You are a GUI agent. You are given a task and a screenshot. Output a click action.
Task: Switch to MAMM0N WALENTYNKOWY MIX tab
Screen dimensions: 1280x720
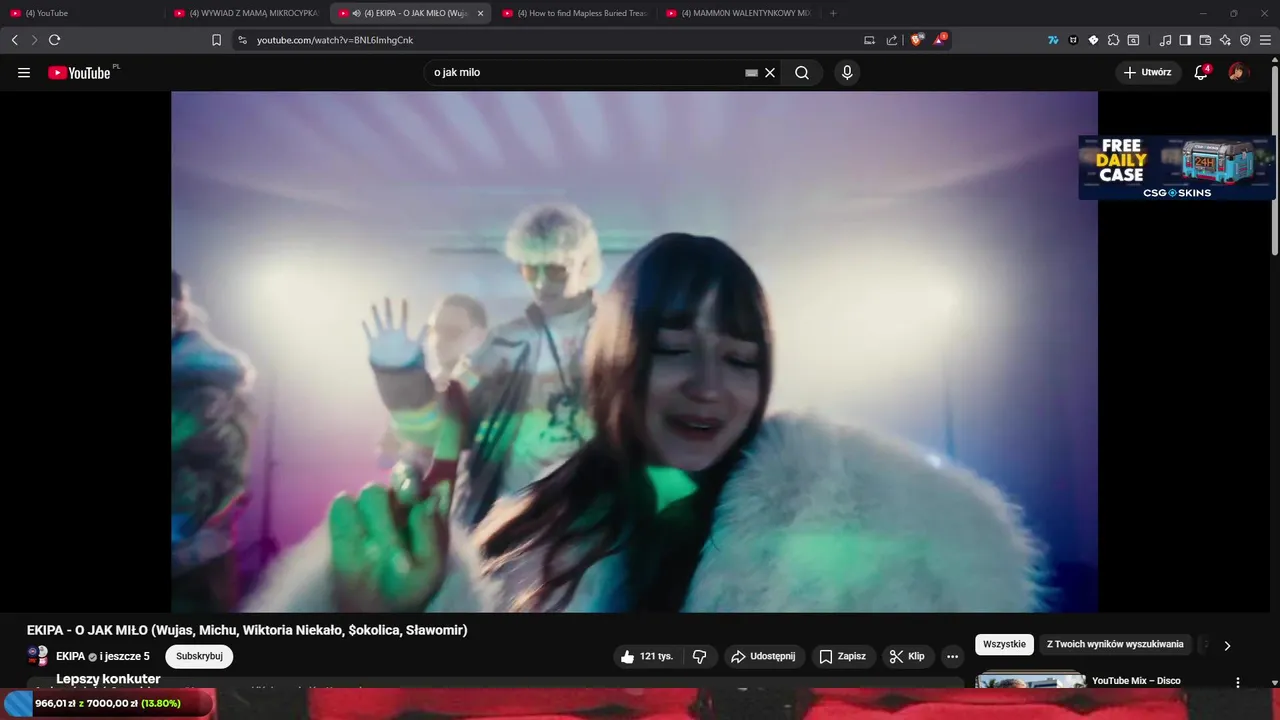pyautogui.click(x=738, y=13)
